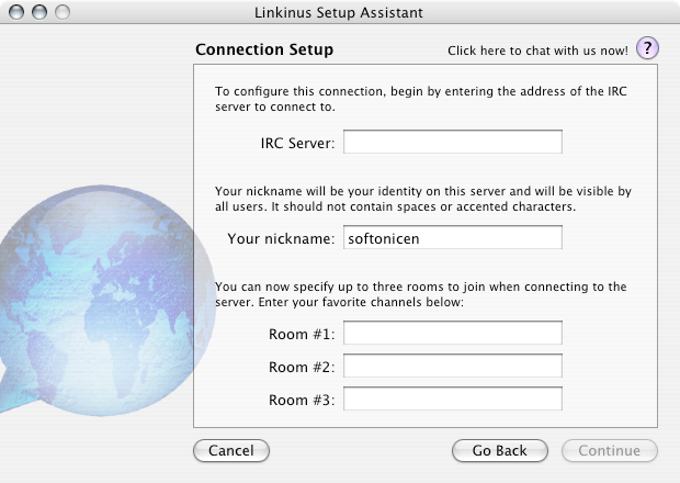This screenshot has height=483, width=680.
Task: Place cursor in Room #3 field
Action: point(452,399)
